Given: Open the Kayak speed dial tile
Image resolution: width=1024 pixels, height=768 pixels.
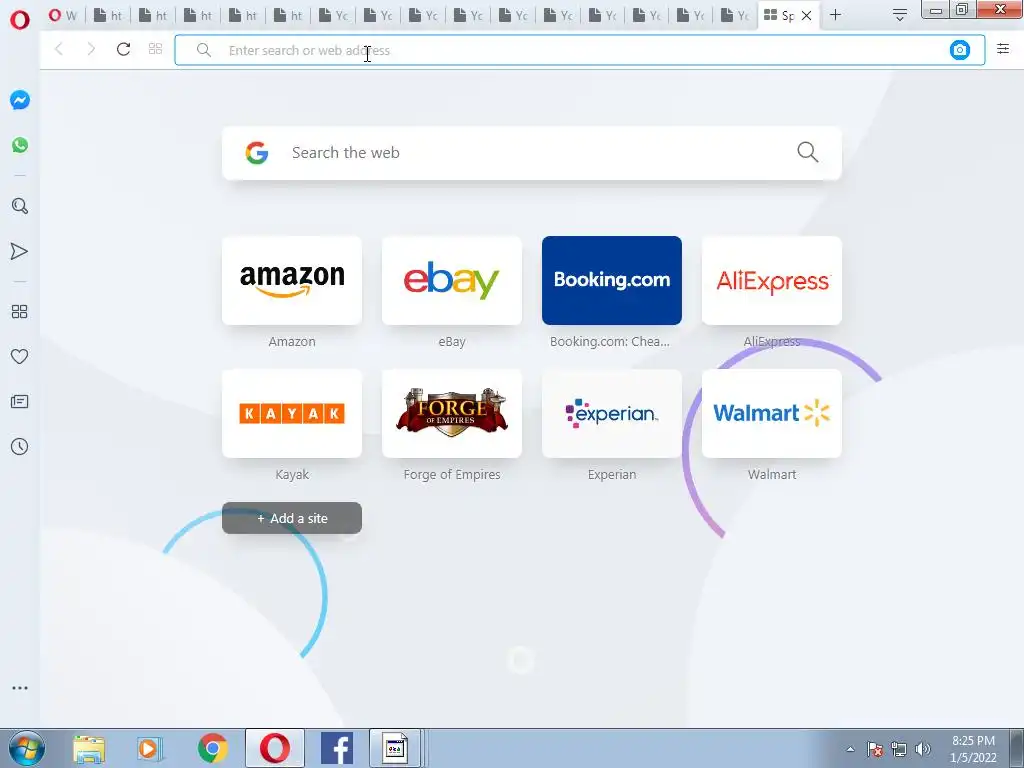Looking at the screenshot, I should click(x=292, y=413).
